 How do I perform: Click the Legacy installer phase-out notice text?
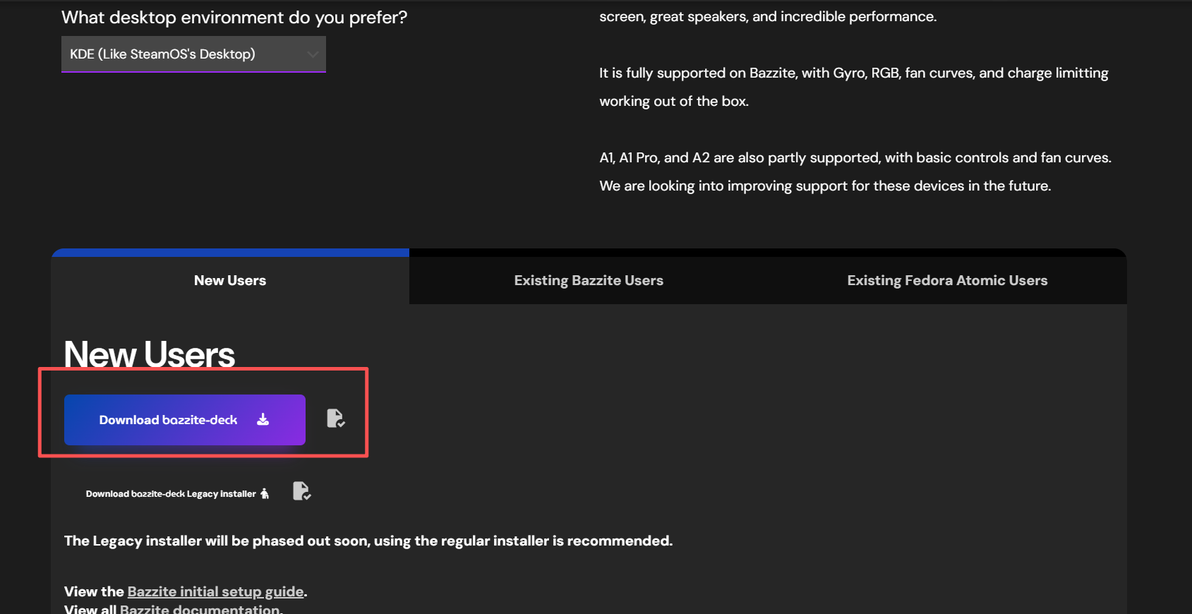coord(369,542)
